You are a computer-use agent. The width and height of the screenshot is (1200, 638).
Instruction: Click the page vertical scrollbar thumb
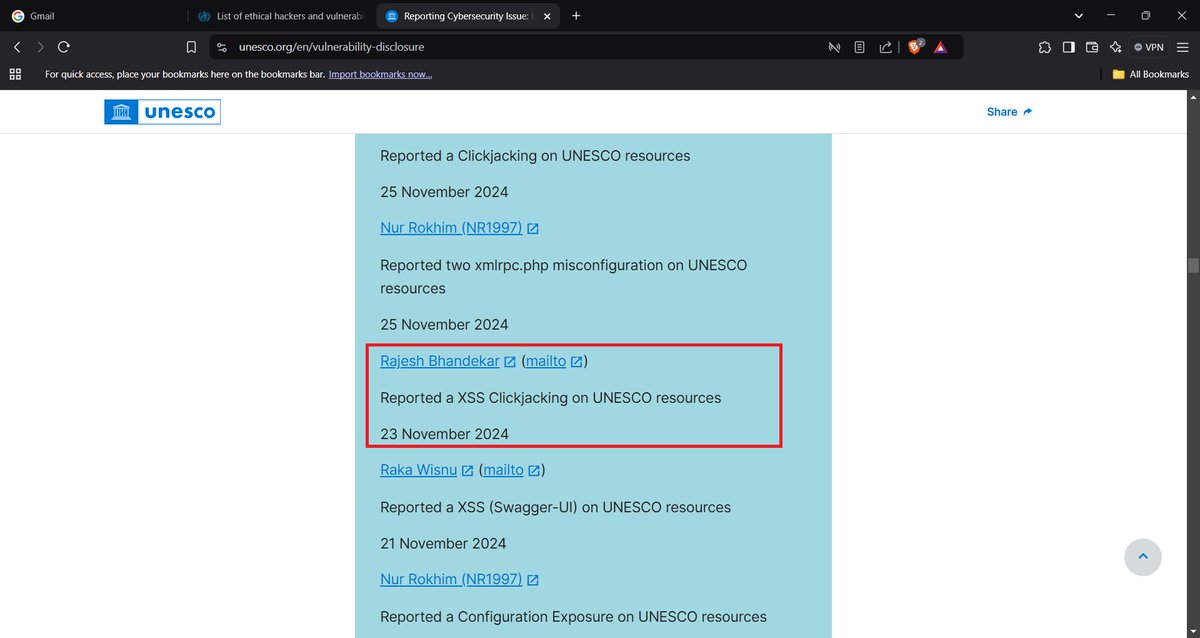point(1193,265)
